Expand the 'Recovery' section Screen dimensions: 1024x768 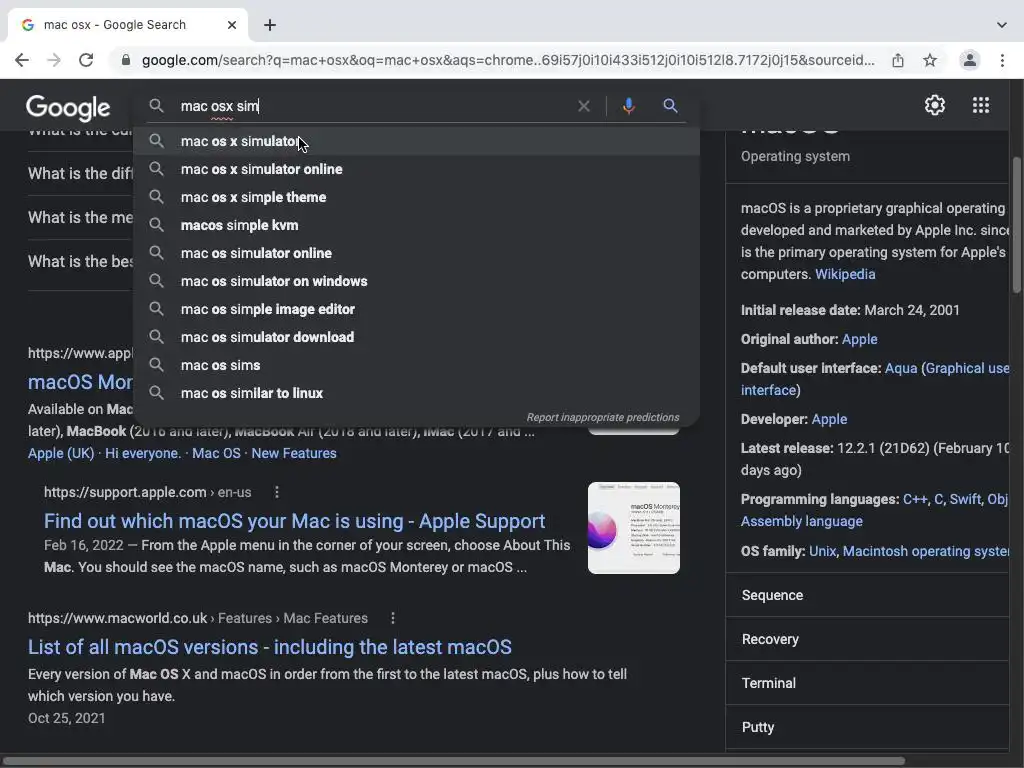point(867,639)
